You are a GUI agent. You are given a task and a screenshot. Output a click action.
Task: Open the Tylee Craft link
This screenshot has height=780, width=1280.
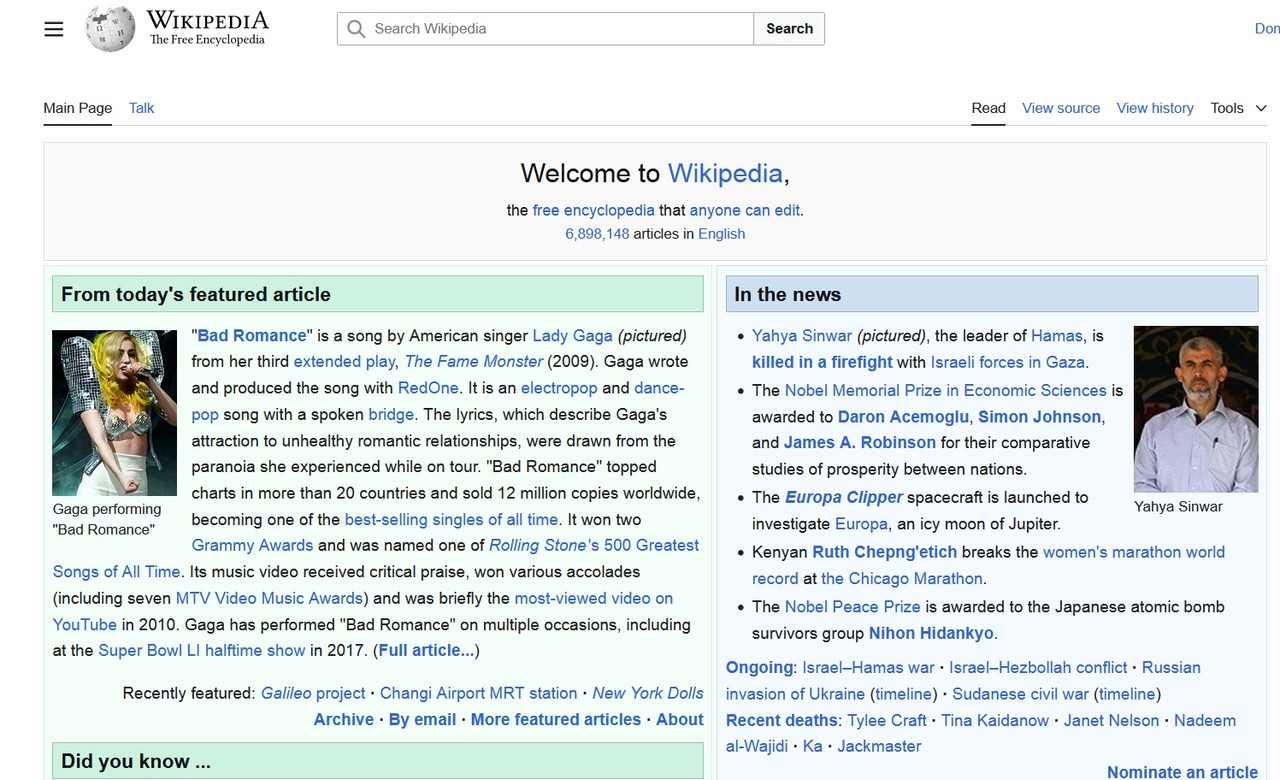(887, 720)
